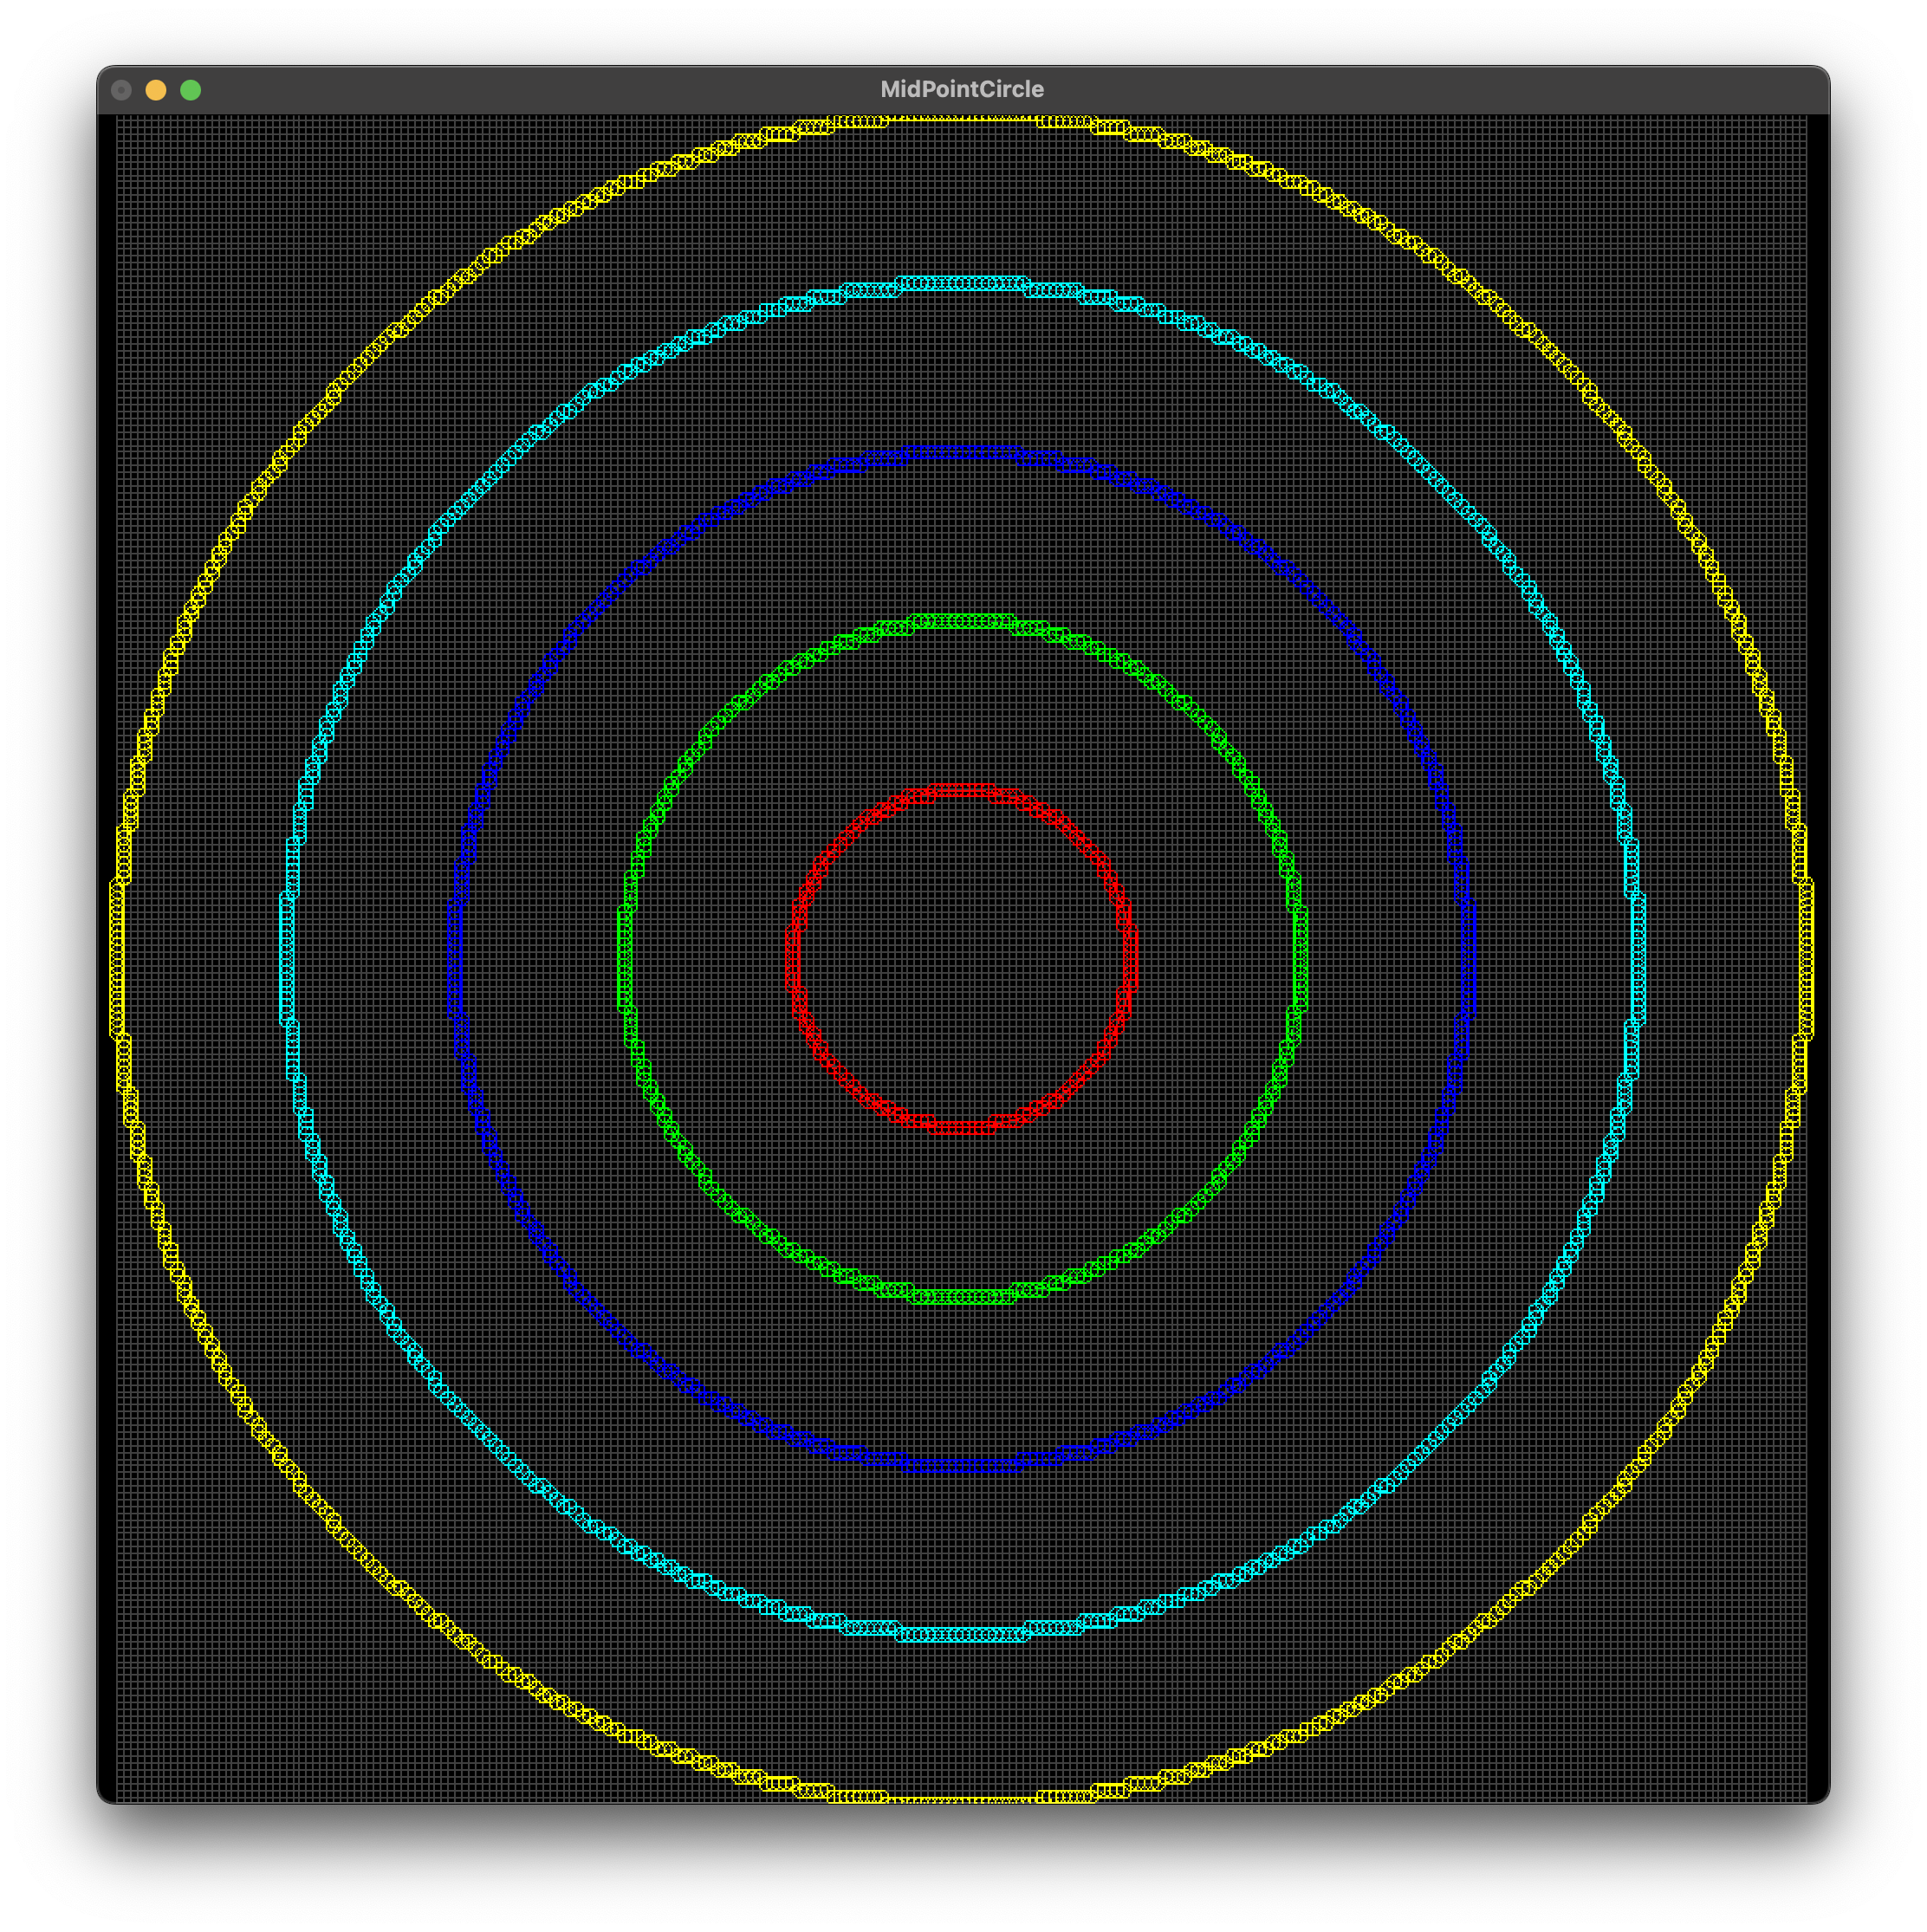Click the gray disabled close button

121,90
